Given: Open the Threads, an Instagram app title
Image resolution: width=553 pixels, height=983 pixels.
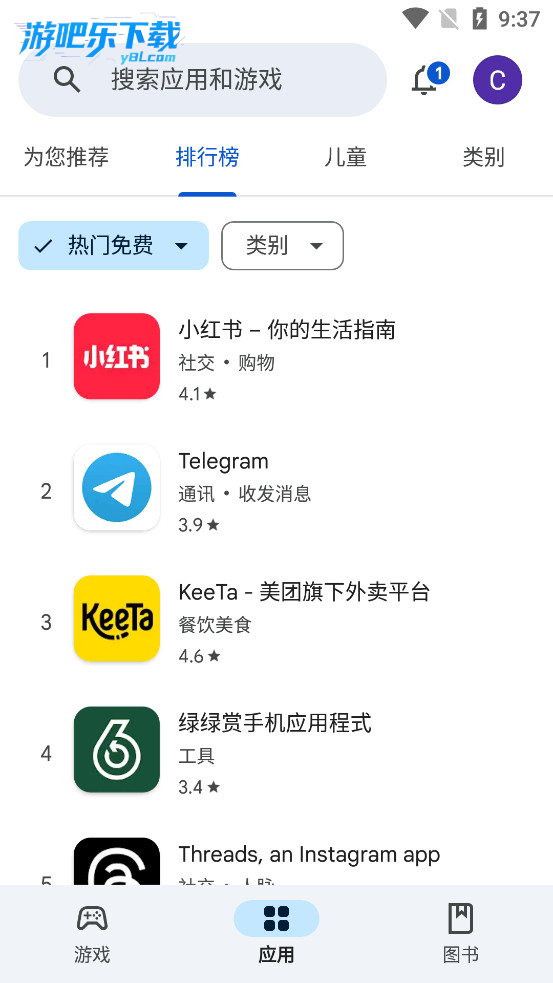Looking at the screenshot, I should click(309, 854).
